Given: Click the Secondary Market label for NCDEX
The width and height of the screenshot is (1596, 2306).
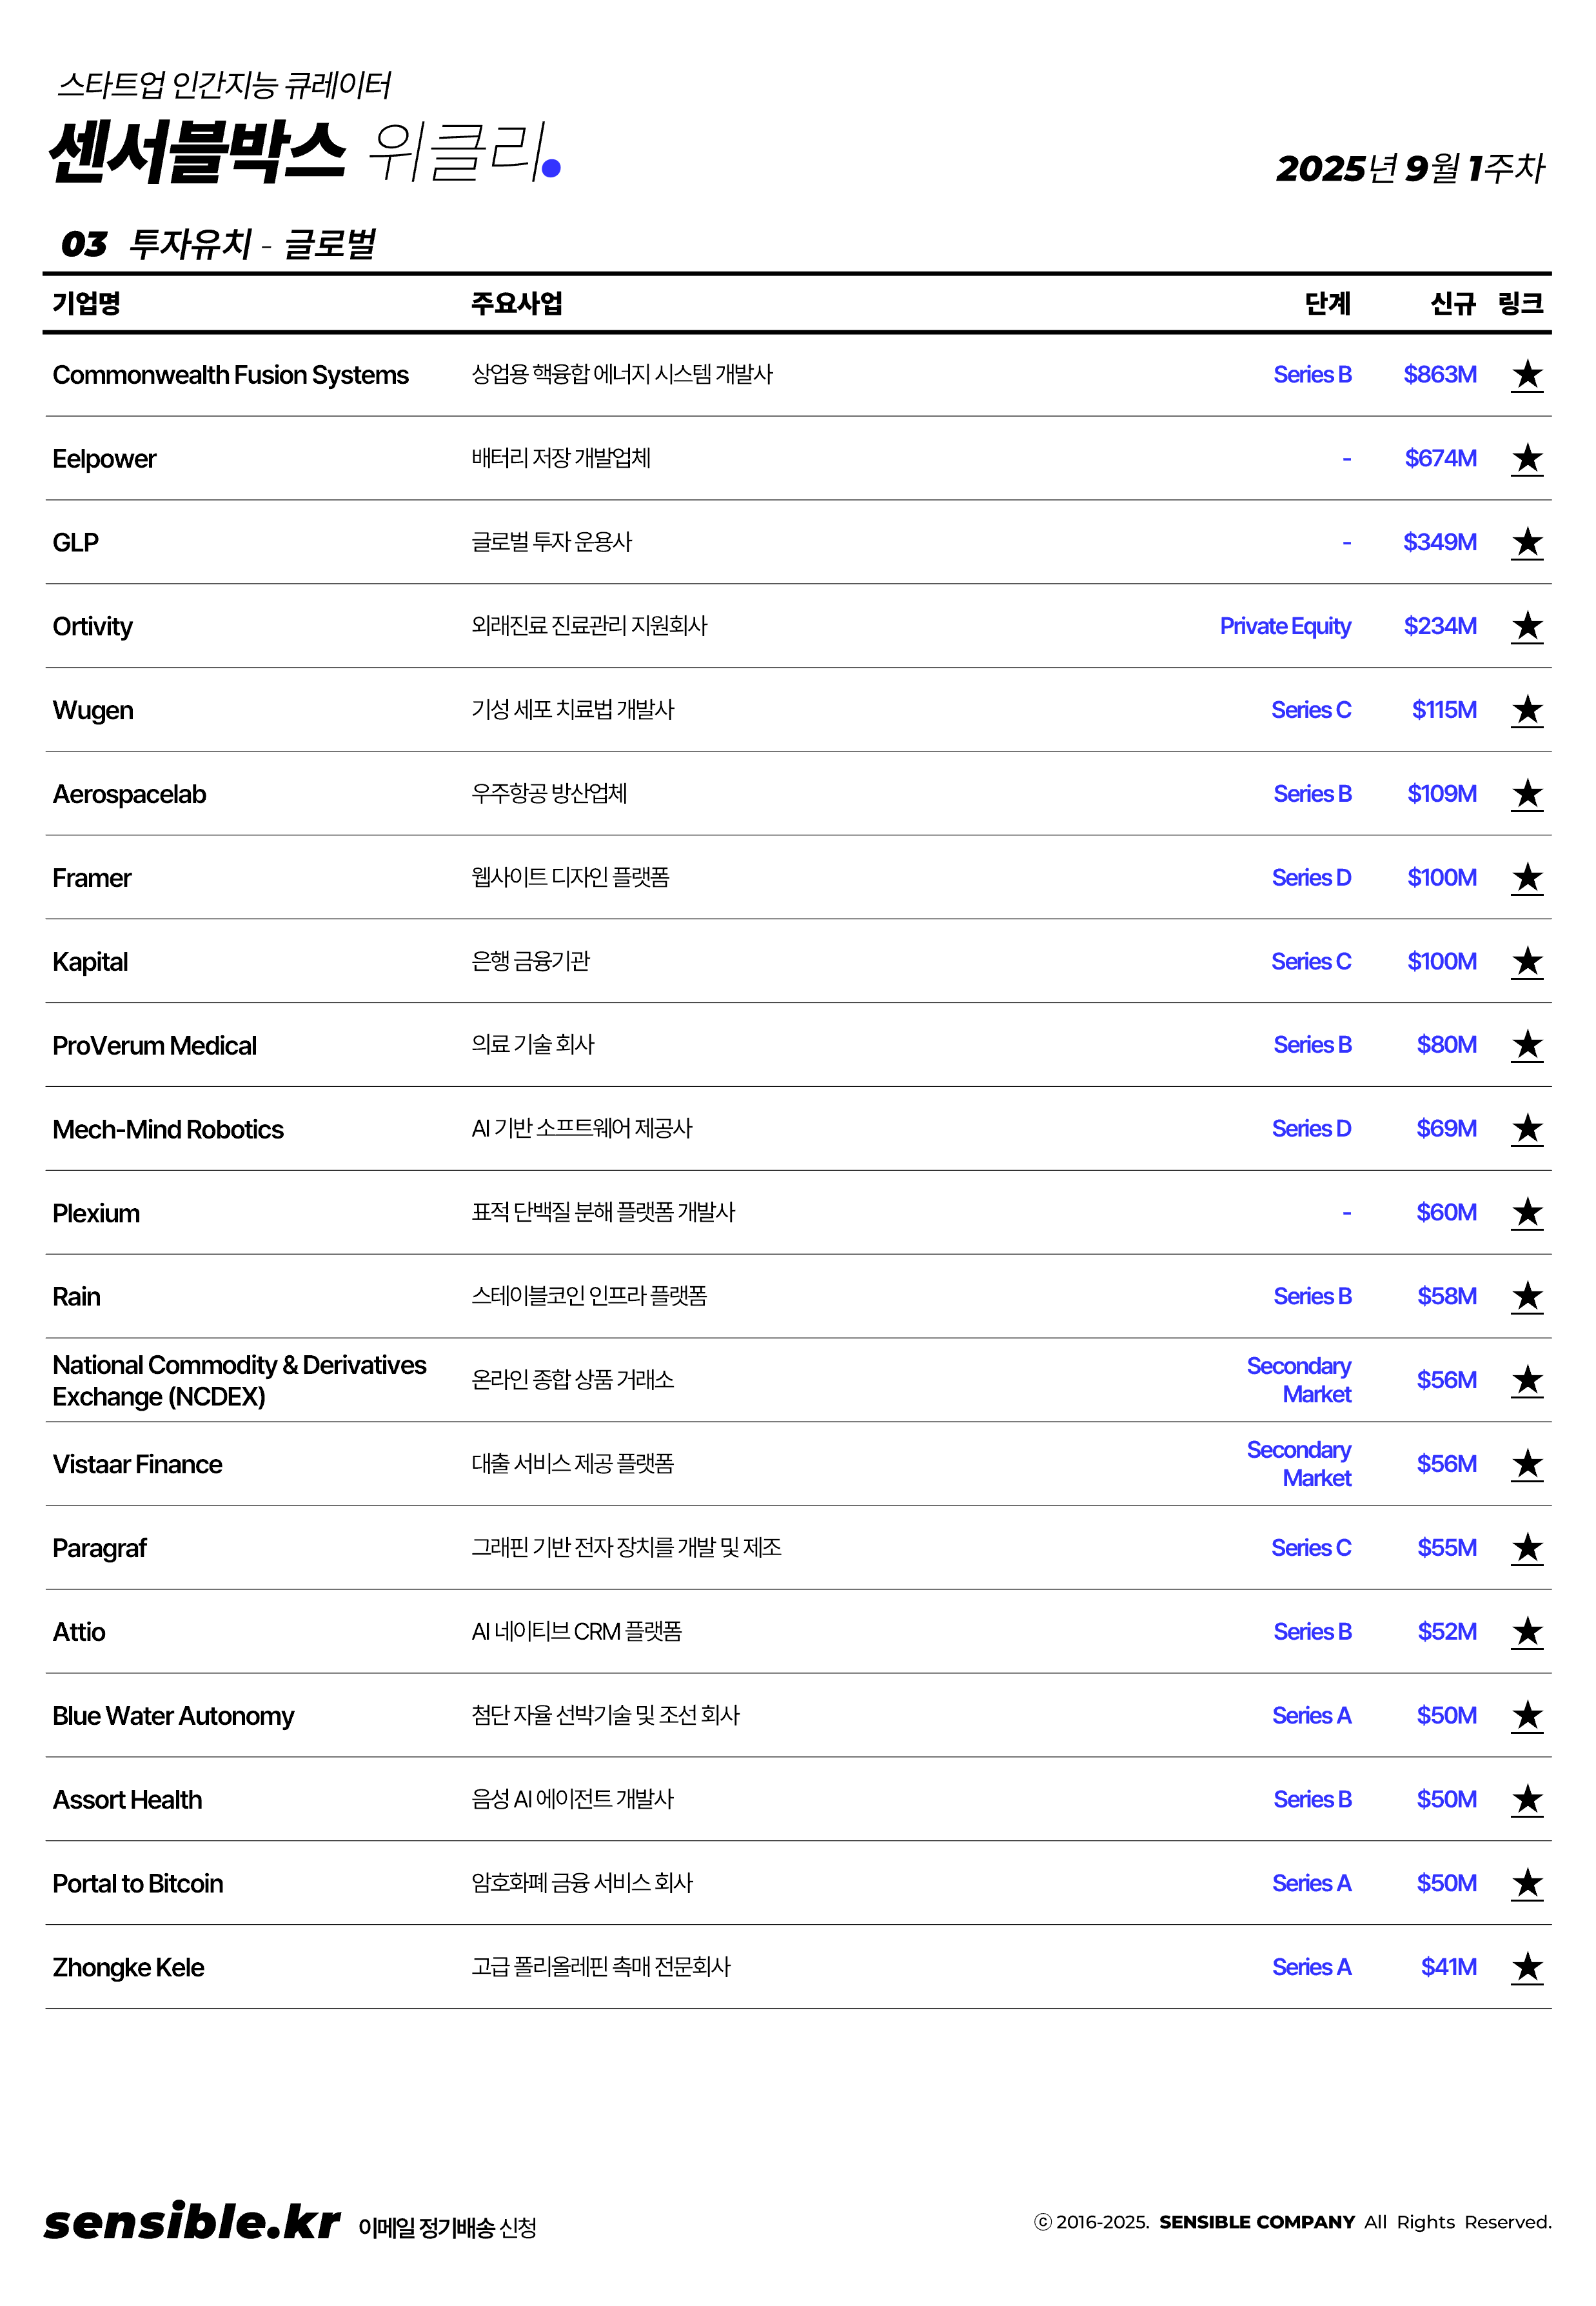Looking at the screenshot, I should tap(1298, 1380).
